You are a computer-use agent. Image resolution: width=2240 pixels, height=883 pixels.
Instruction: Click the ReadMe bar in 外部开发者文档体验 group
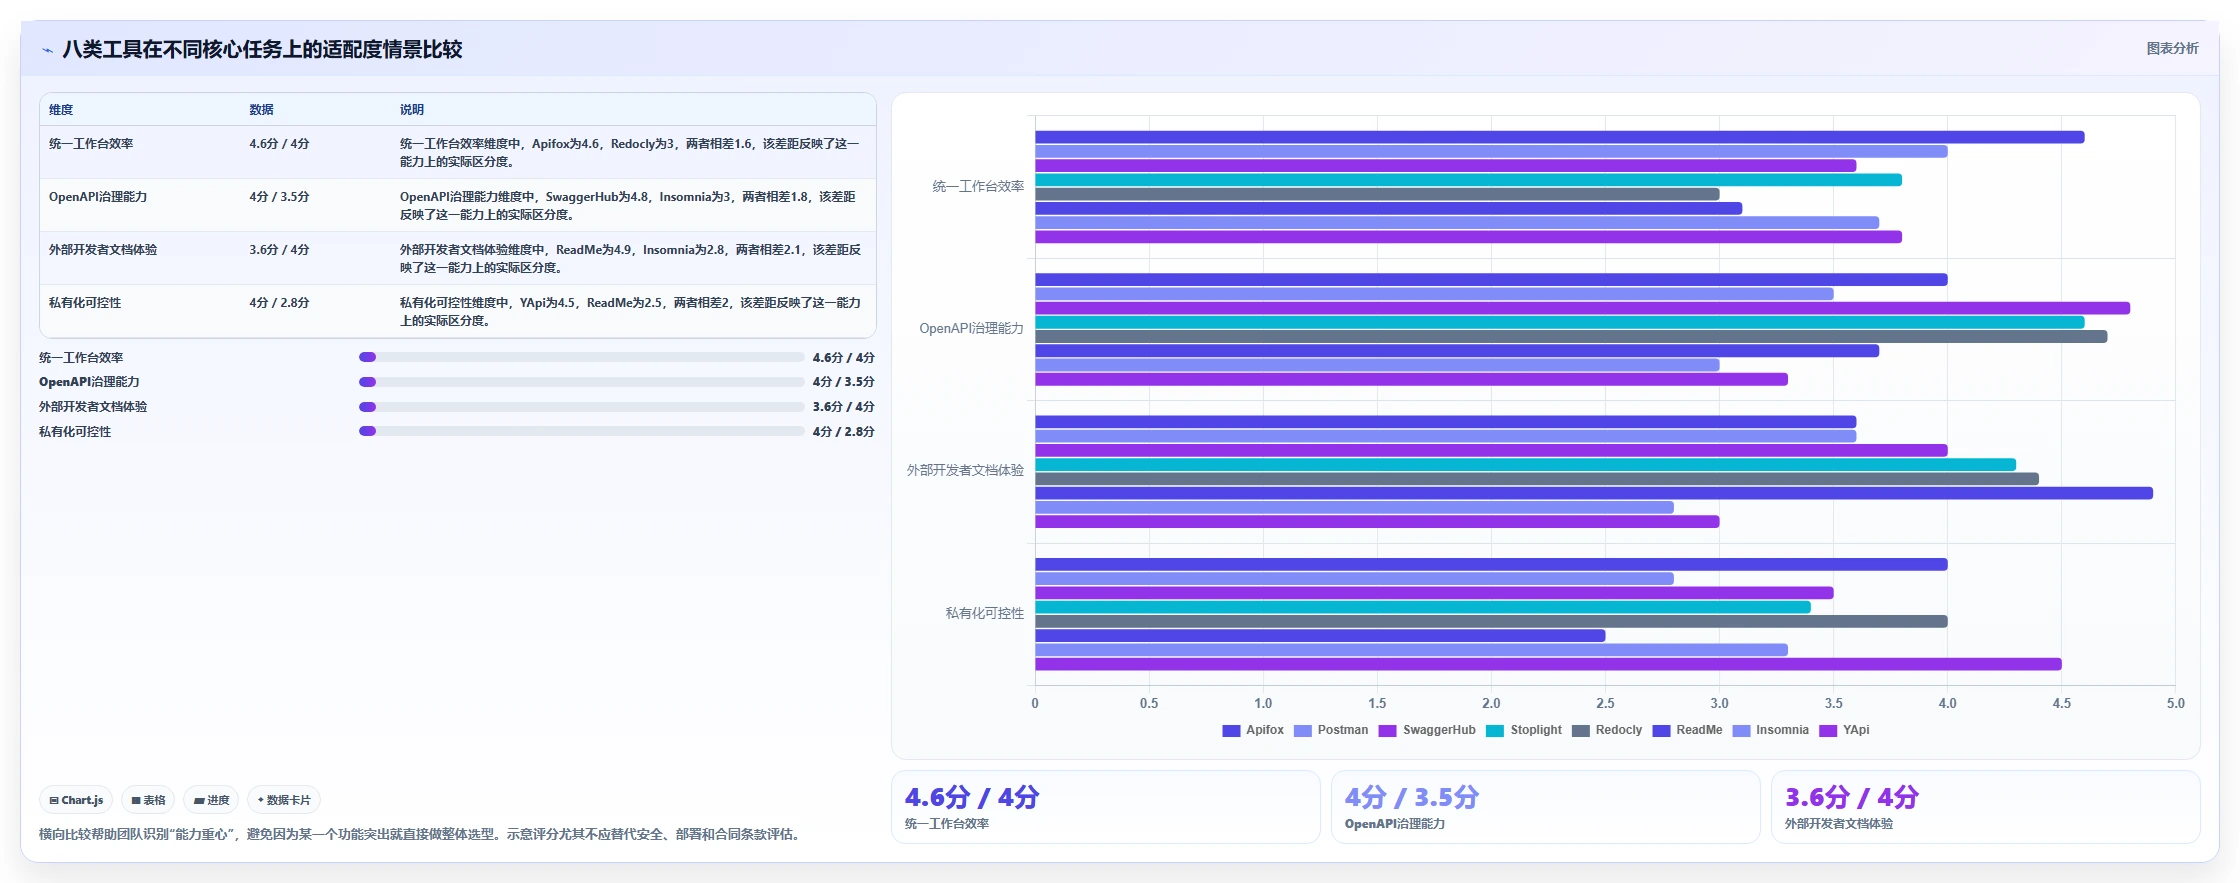1594,493
